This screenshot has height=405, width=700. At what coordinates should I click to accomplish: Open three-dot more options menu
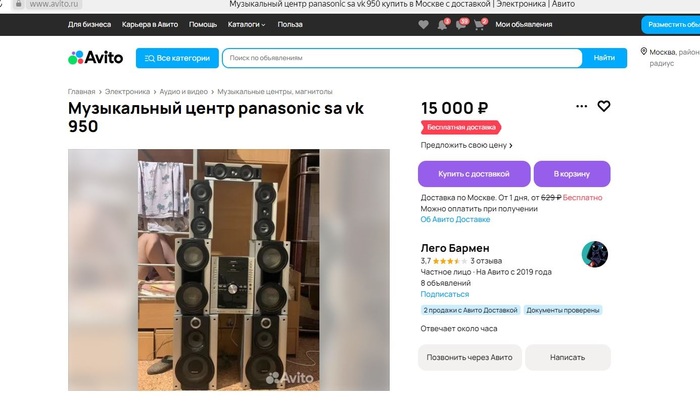click(x=581, y=106)
